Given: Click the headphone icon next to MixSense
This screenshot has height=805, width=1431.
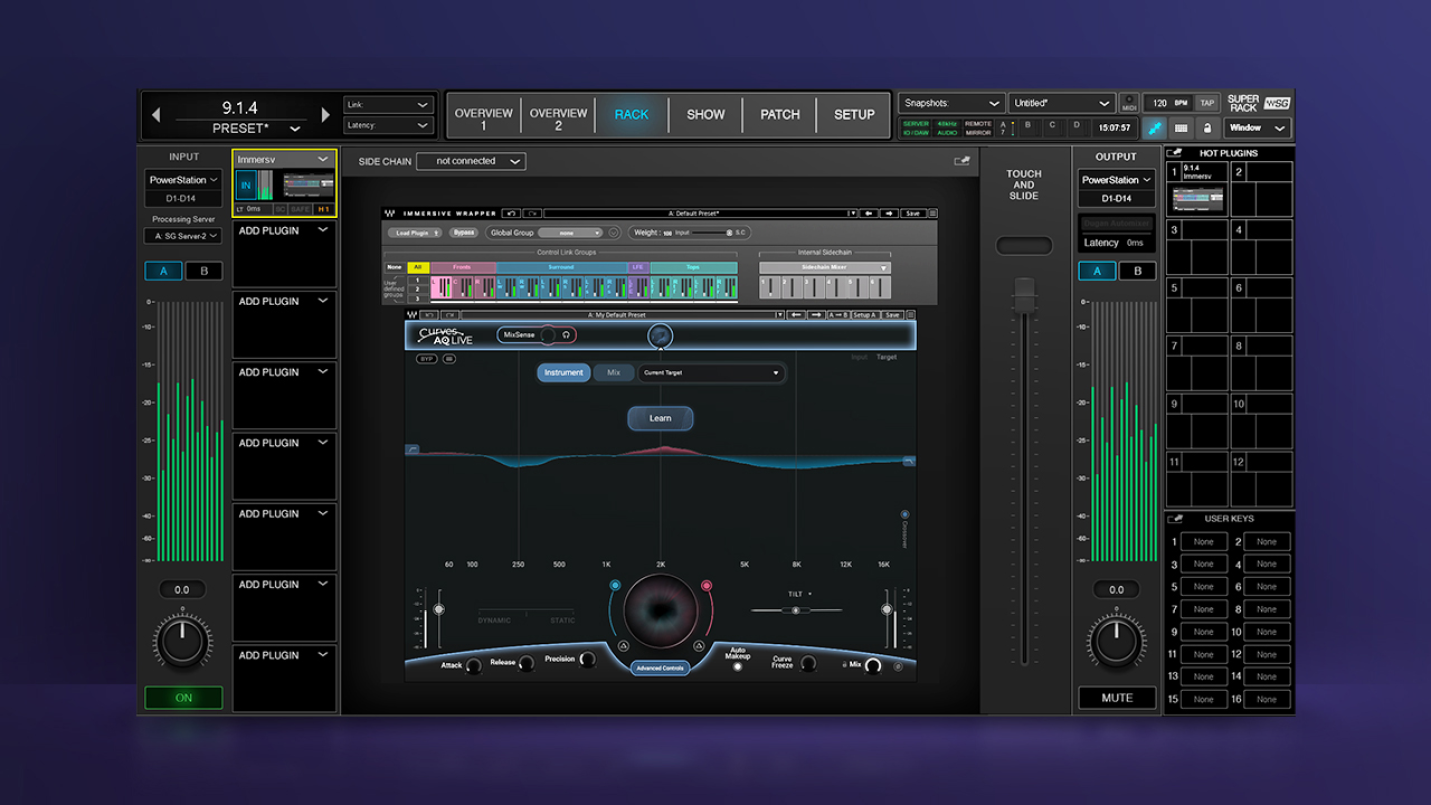Looking at the screenshot, I should coord(566,335).
